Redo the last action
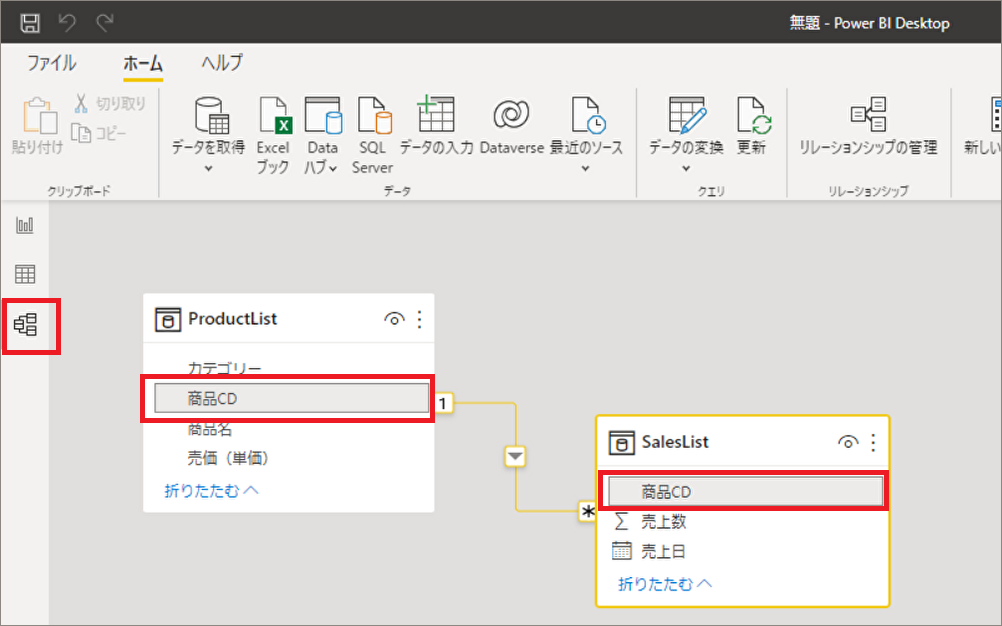Screen dimensions: 1002x626 [x=104, y=23]
